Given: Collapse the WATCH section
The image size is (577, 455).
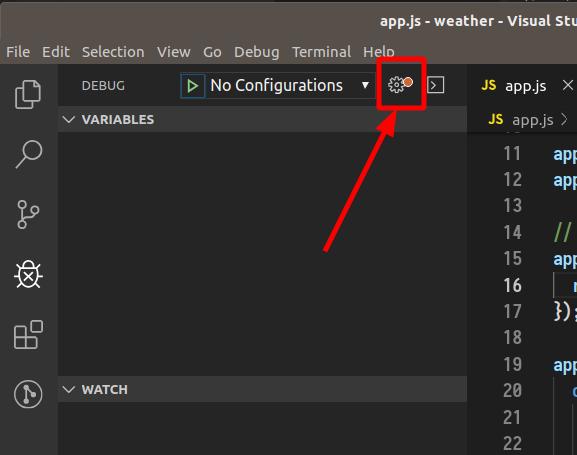Looking at the screenshot, I should tap(262, 389).
